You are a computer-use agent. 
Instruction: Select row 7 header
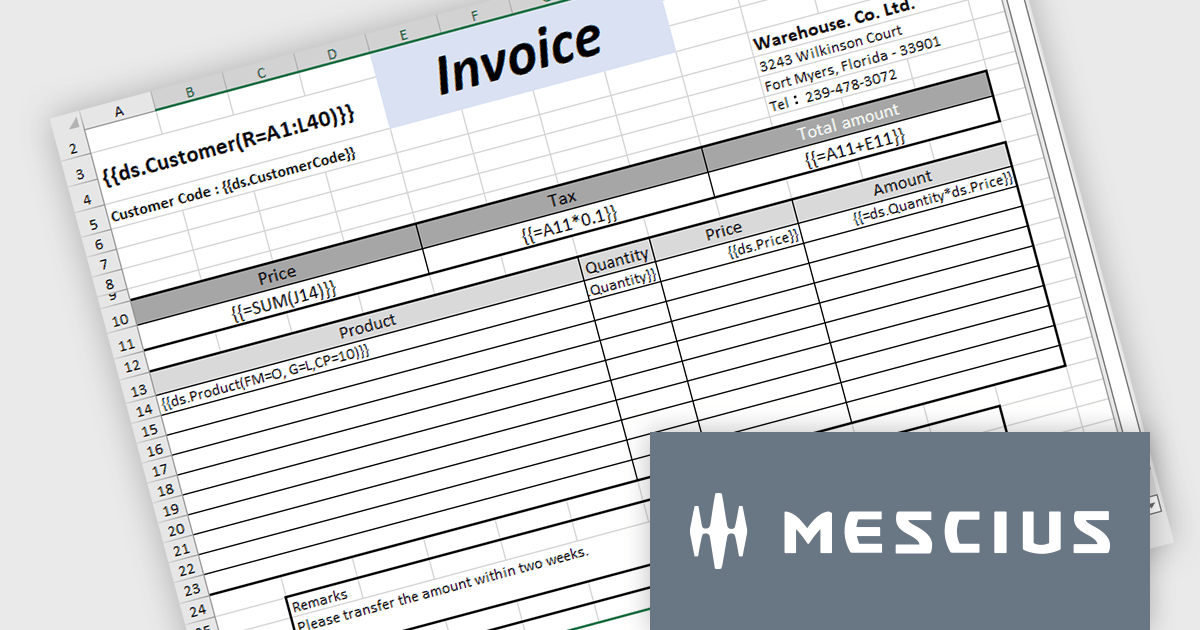(104, 264)
